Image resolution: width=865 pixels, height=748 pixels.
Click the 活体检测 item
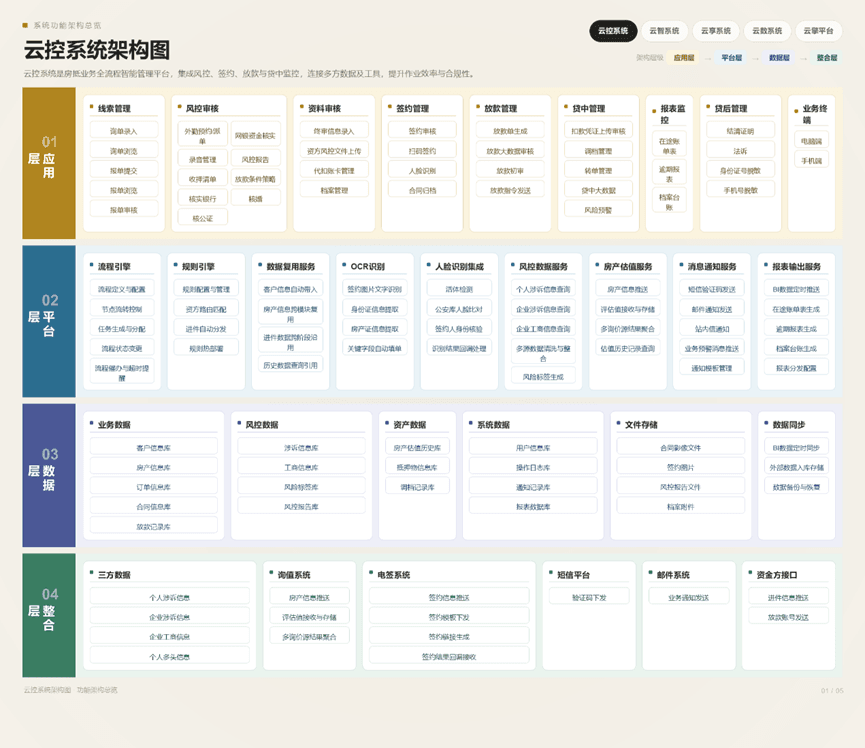tap(459, 289)
